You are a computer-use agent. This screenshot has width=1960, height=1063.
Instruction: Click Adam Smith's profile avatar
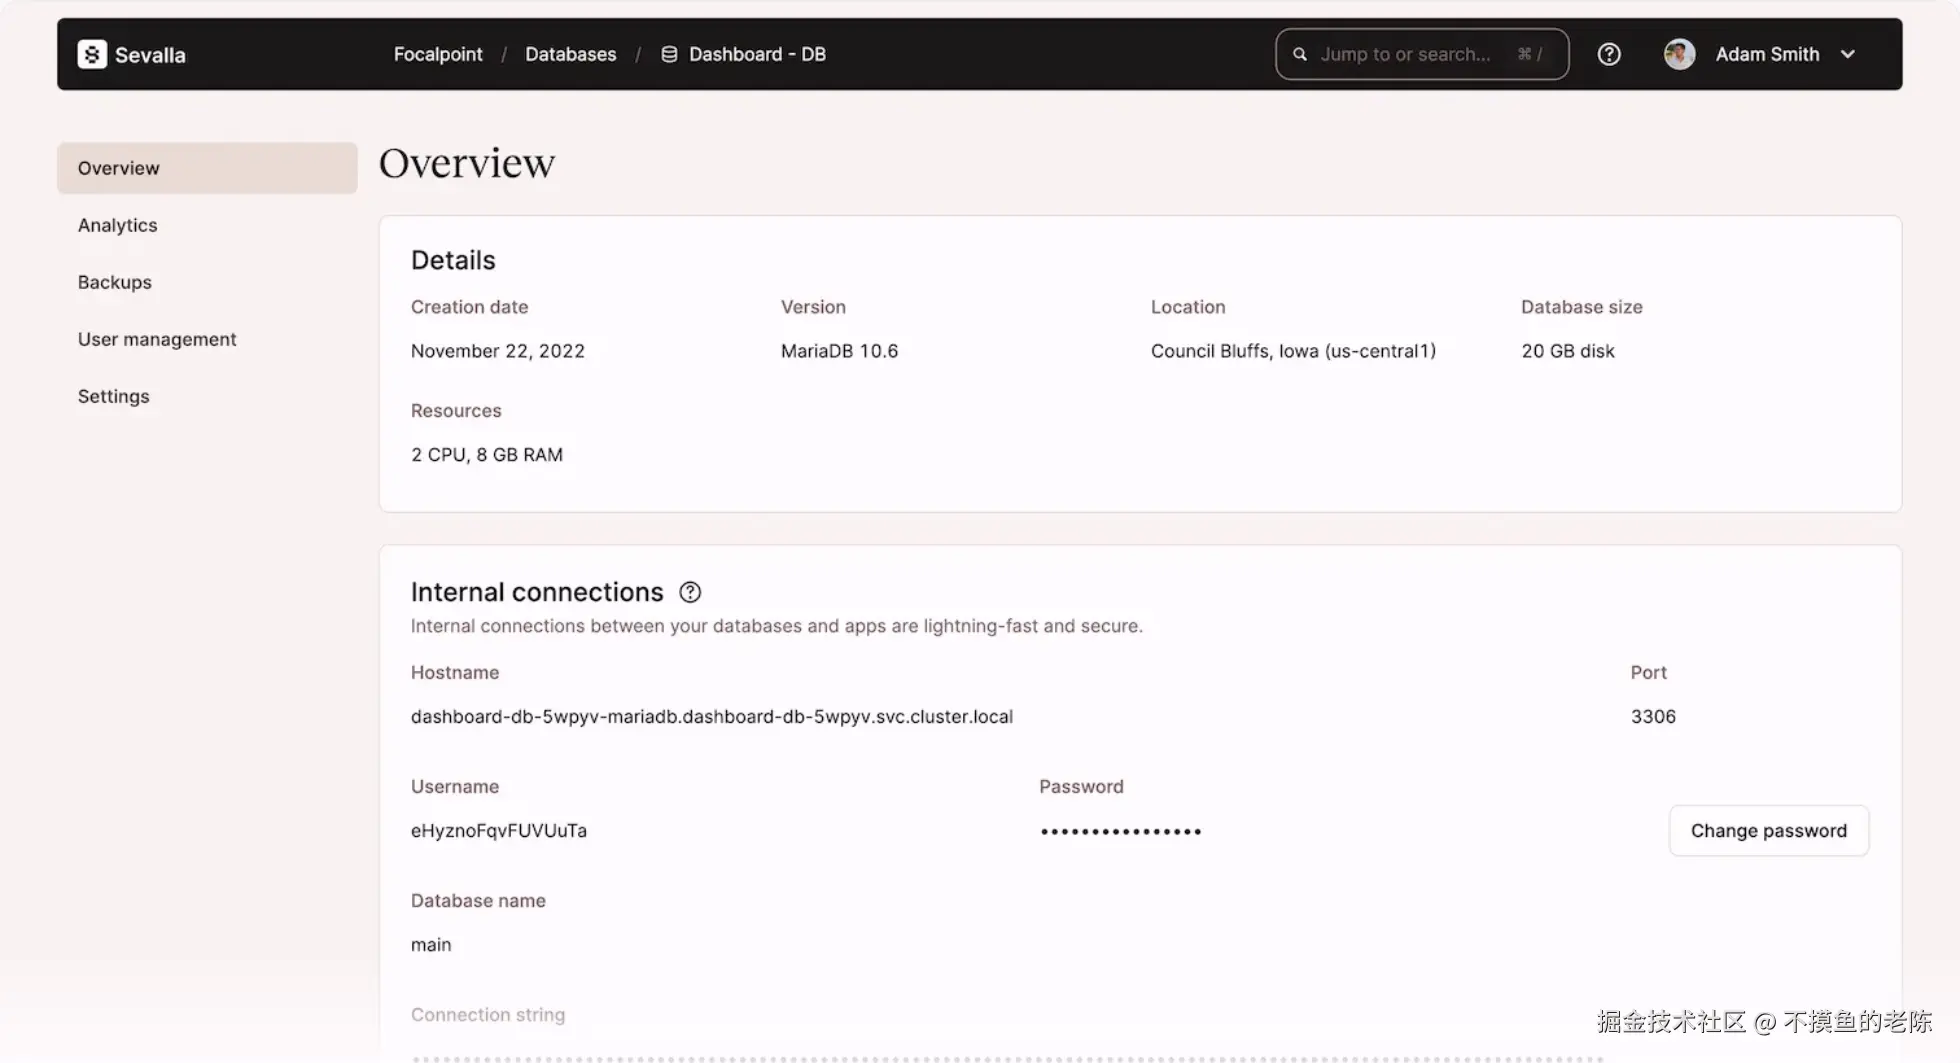[x=1679, y=54]
